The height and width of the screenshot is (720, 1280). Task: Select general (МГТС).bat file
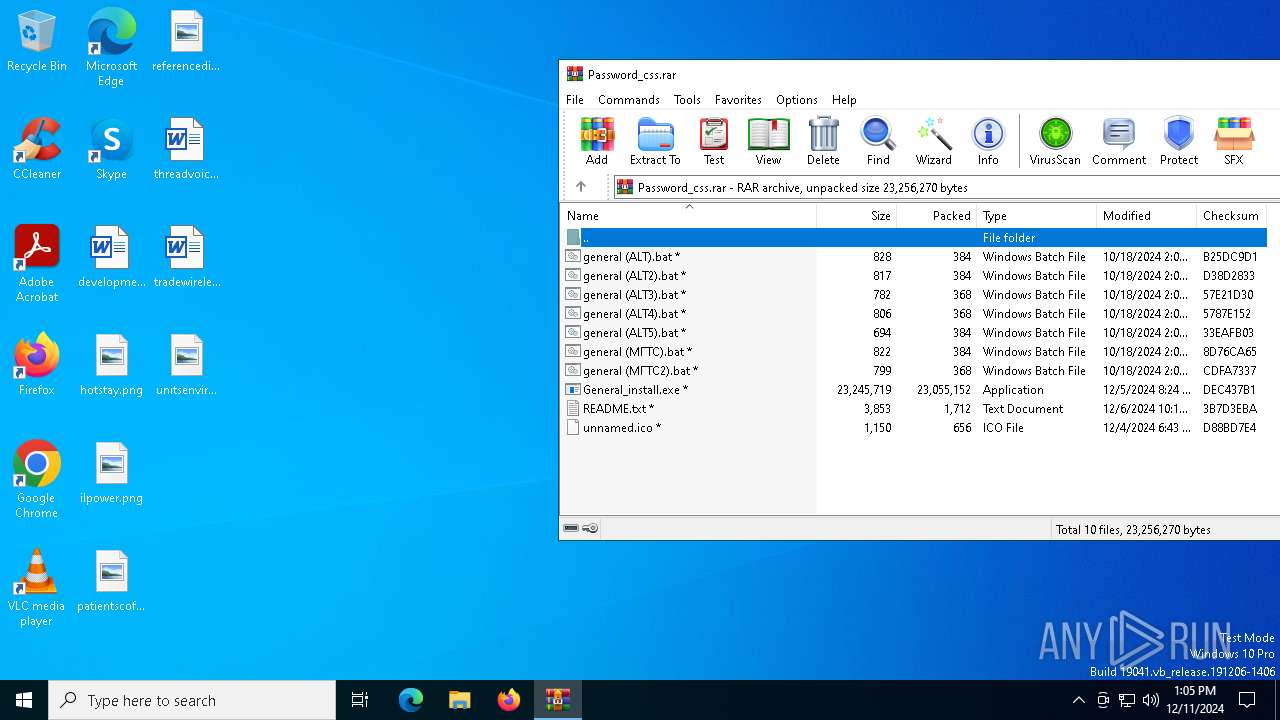click(914, 352)
